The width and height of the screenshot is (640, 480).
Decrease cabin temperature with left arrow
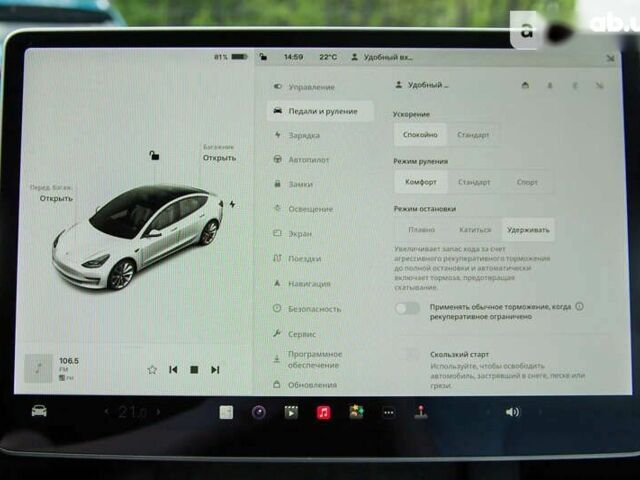[106, 412]
